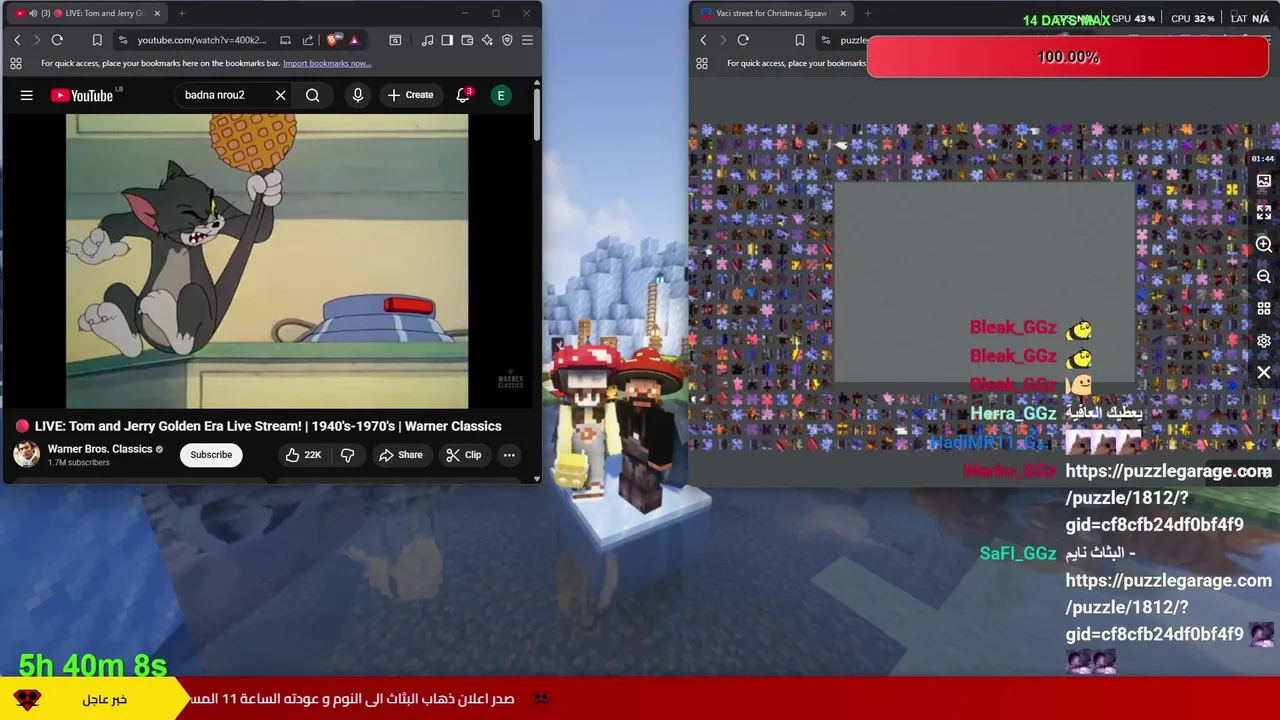Reload the puzzle page
The width and height of the screenshot is (1280, 720).
tap(743, 40)
